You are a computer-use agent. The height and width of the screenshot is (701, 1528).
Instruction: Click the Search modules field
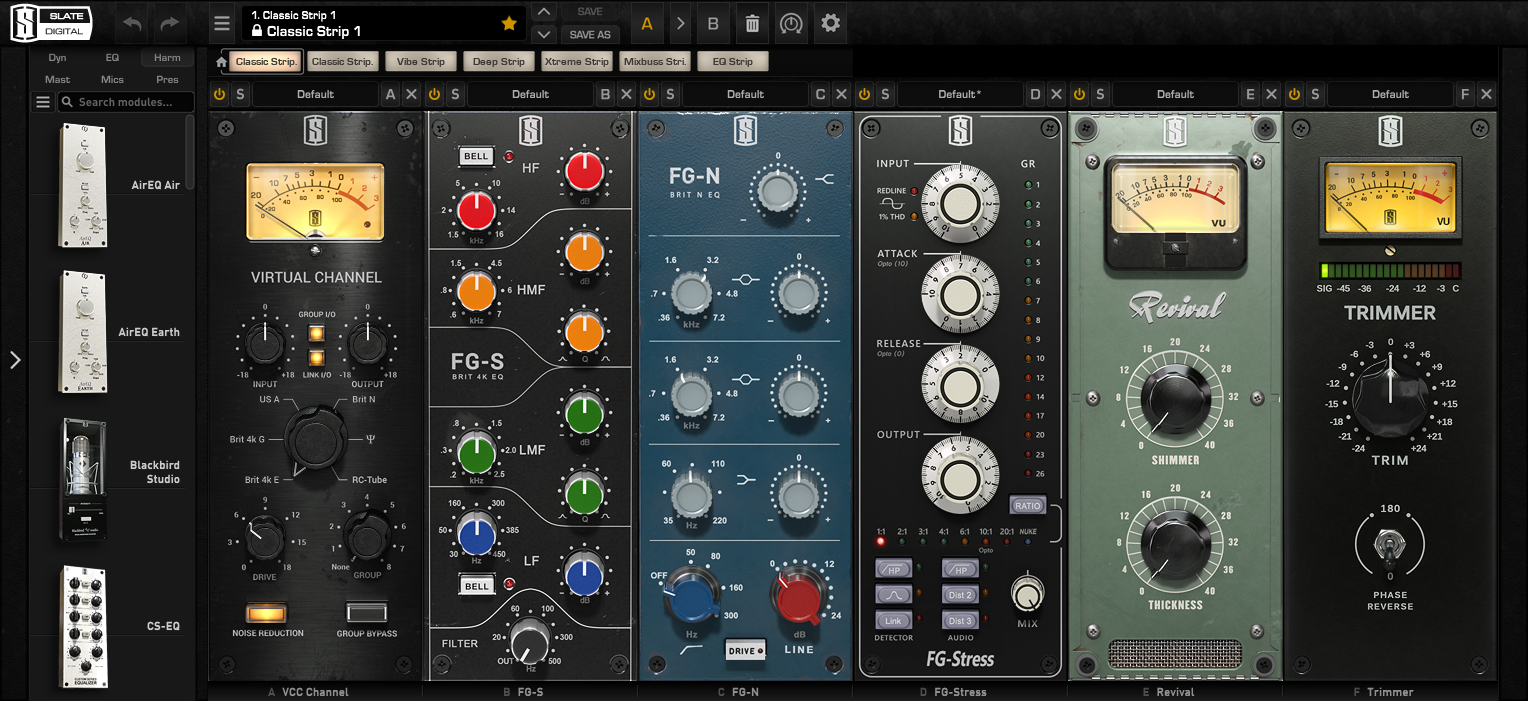[x=126, y=102]
